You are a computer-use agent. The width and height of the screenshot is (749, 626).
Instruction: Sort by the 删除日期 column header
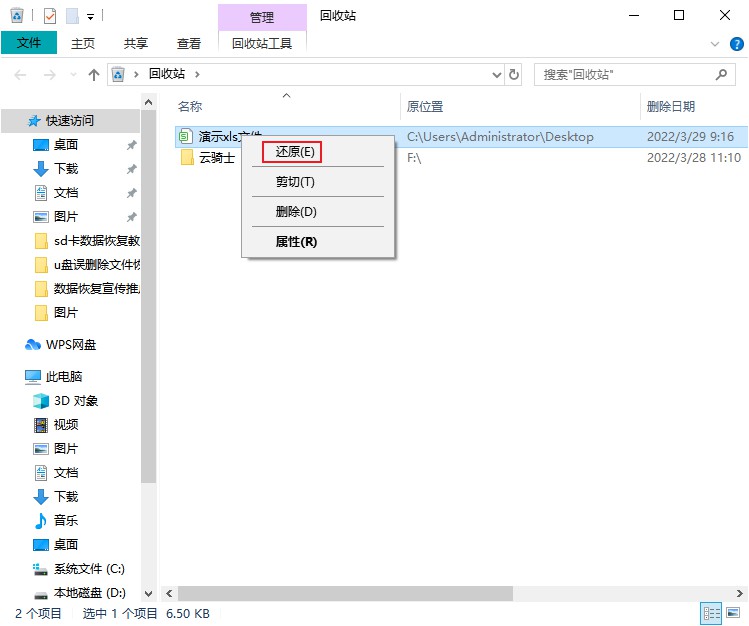(x=671, y=106)
